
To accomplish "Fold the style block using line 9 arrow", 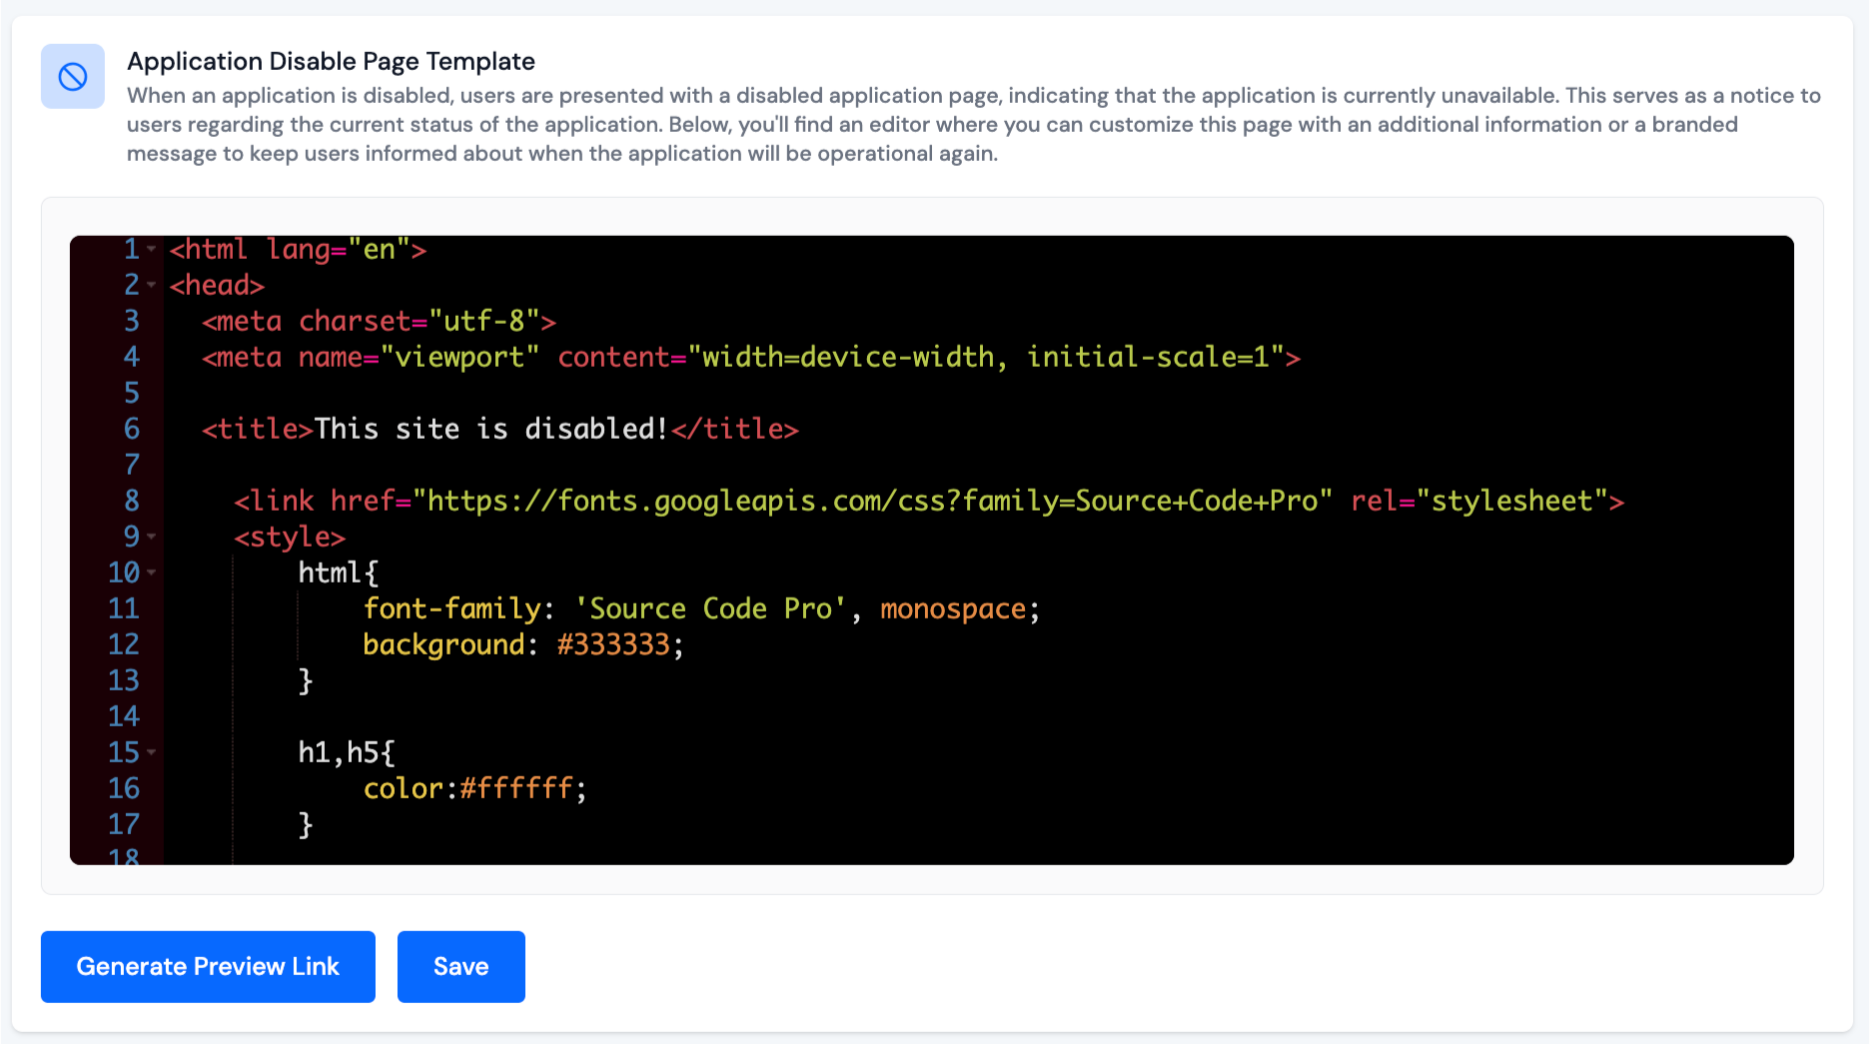I will click(151, 537).
